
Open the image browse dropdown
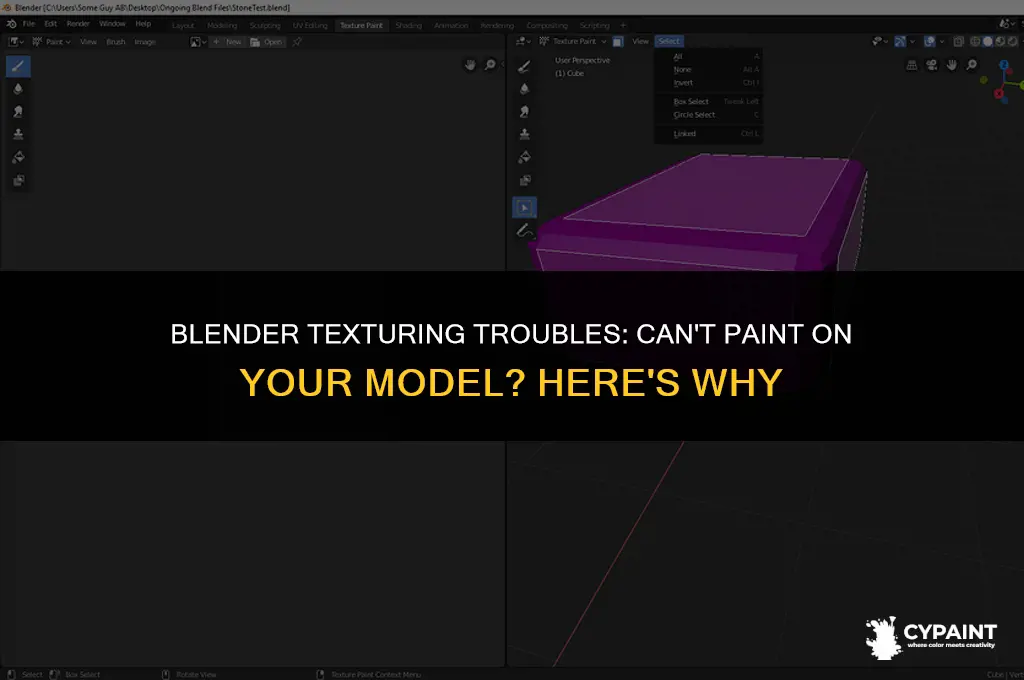tap(198, 42)
